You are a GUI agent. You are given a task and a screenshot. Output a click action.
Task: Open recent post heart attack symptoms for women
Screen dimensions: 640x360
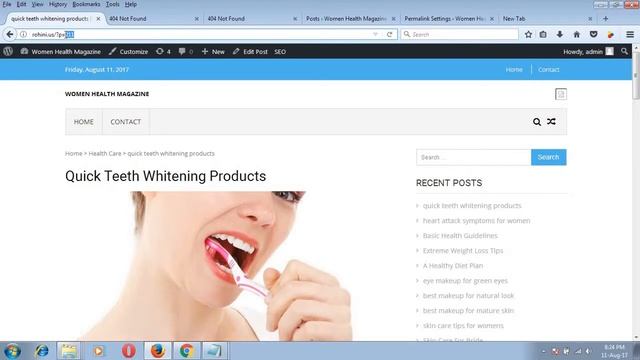(476, 220)
